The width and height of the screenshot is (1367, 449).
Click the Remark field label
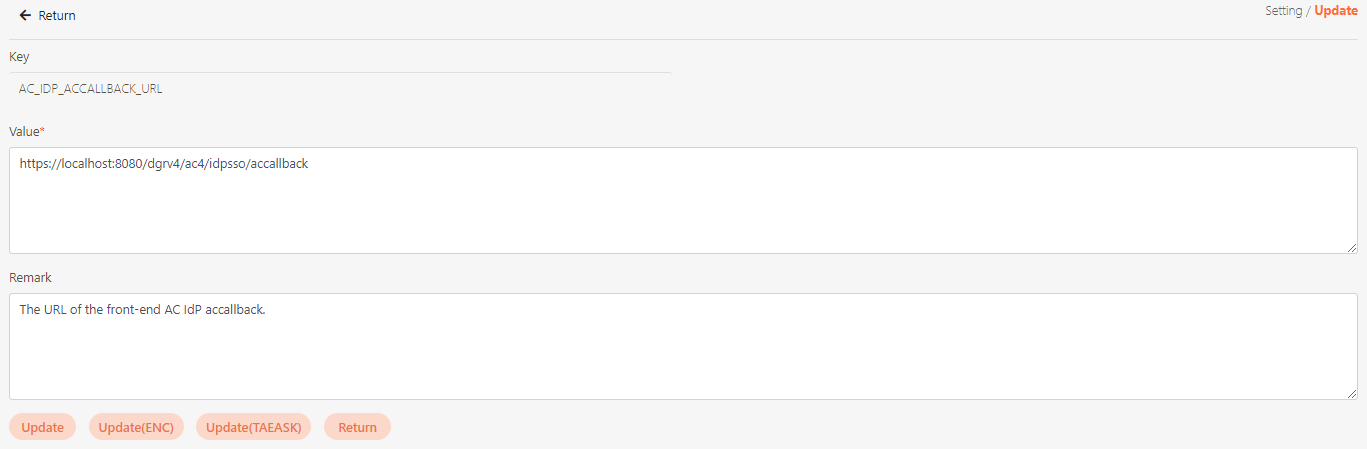tap(30, 277)
